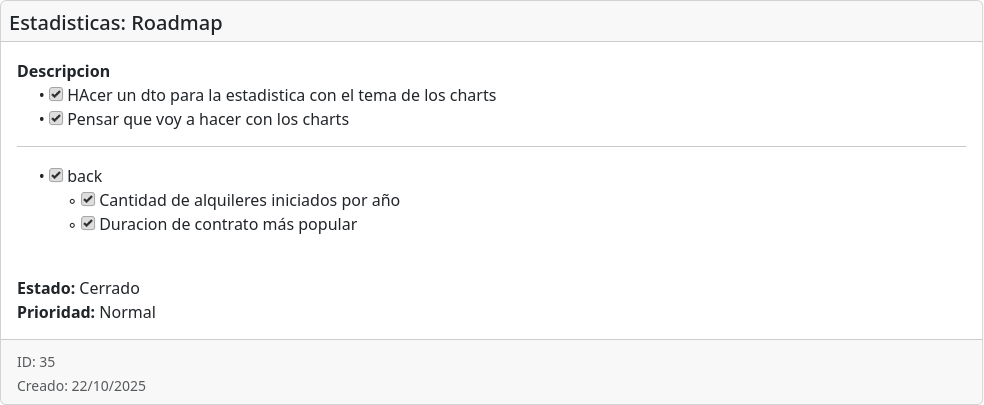Click the 'back' list item text
Screen dimensions: 984x405
[85, 177]
